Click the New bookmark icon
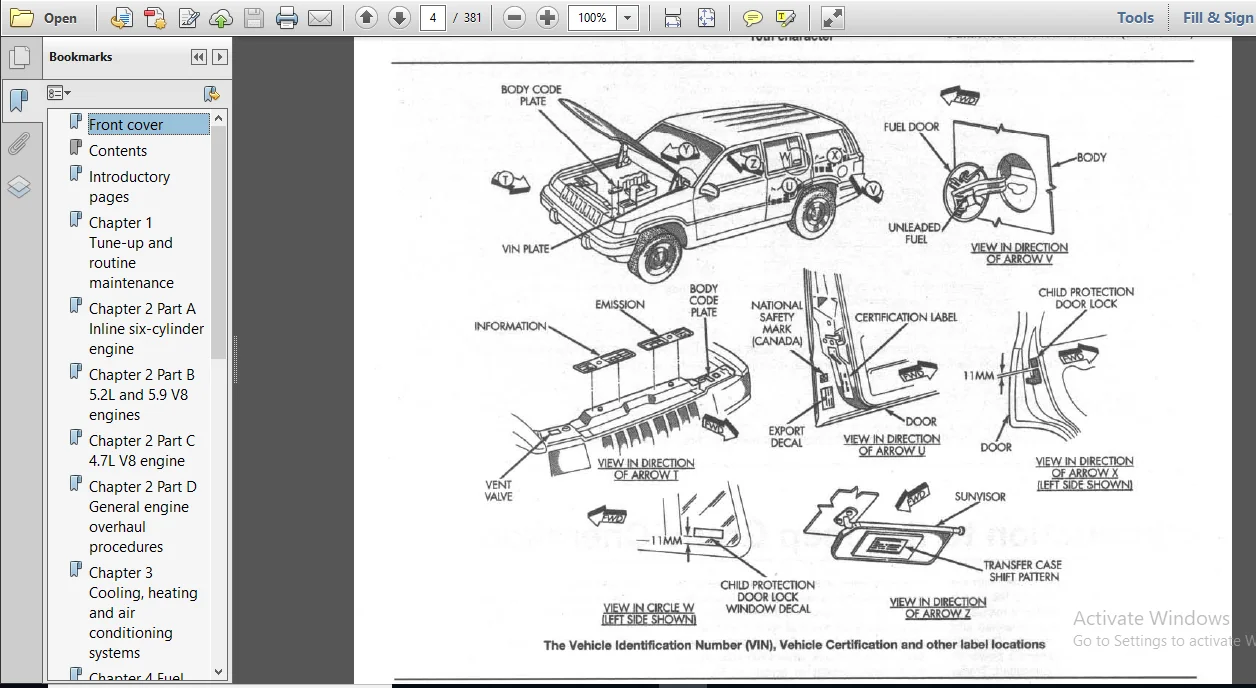 211,93
